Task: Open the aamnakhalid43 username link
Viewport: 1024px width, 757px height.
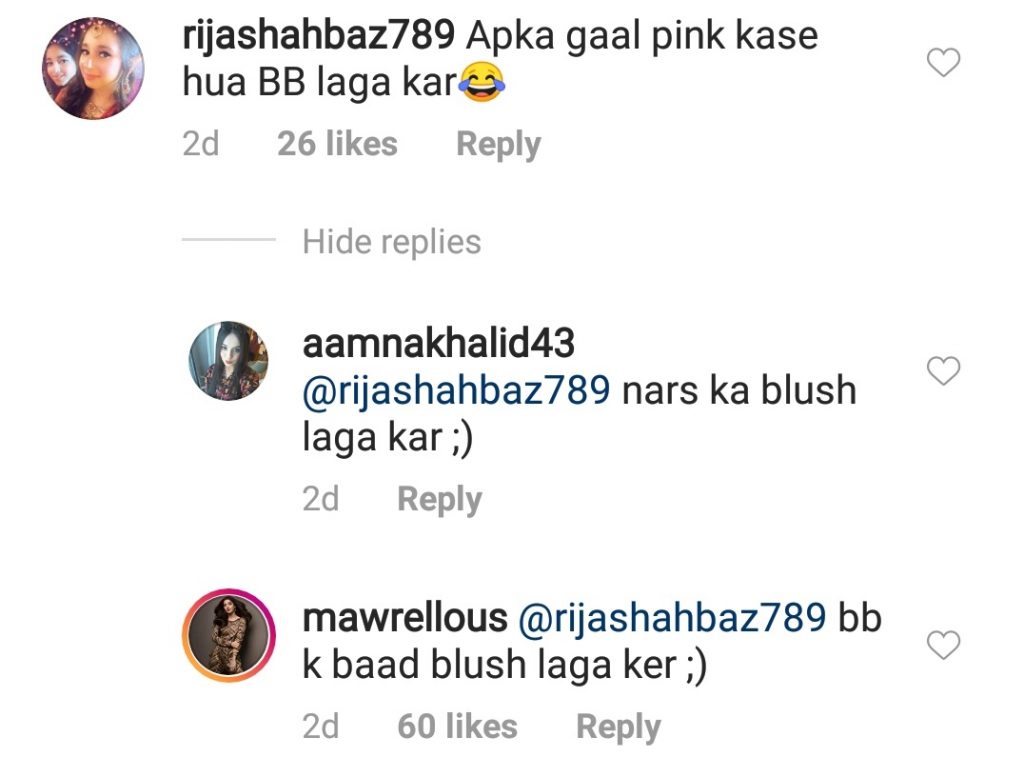Action: [x=438, y=343]
